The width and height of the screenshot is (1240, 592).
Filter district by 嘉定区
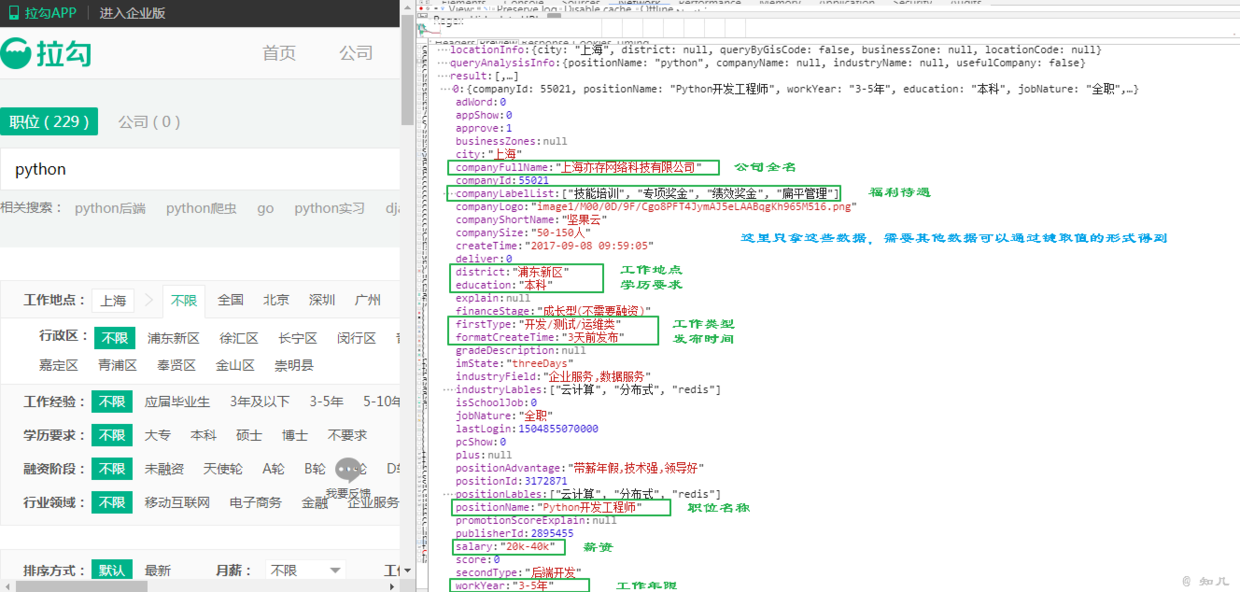(x=59, y=365)
